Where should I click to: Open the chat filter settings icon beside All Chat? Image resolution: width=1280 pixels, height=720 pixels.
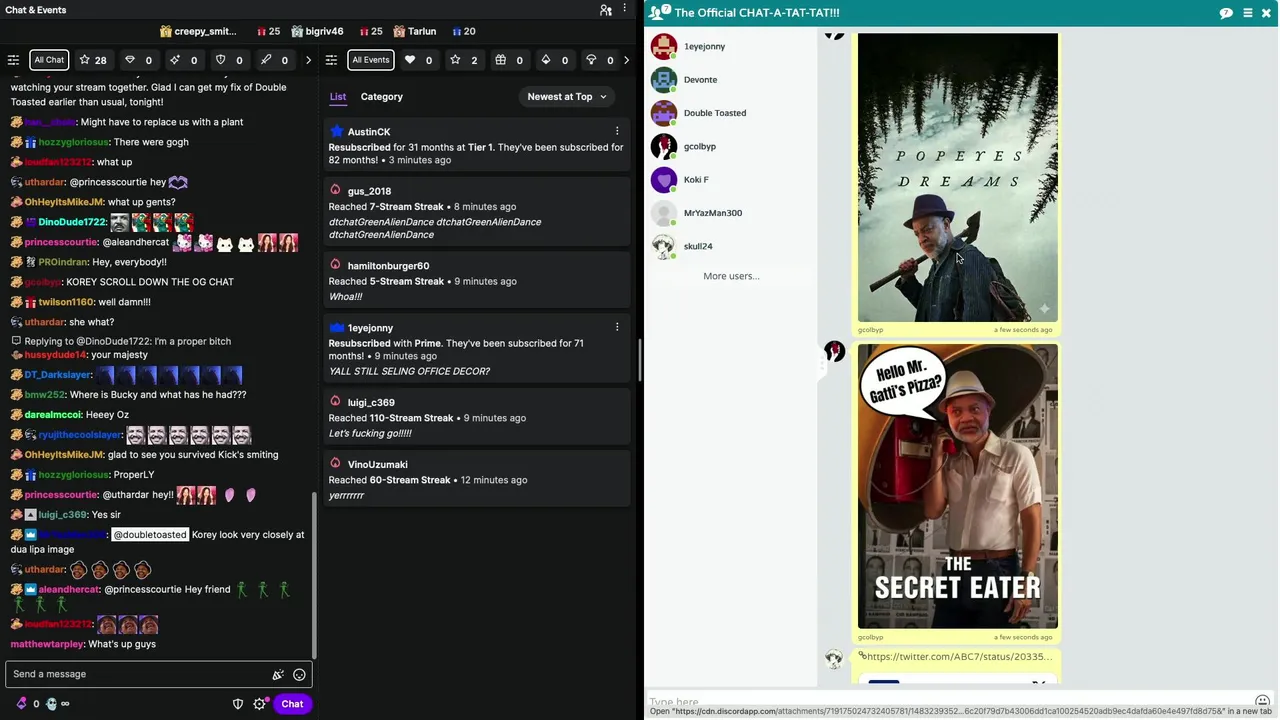click(13, 60)
